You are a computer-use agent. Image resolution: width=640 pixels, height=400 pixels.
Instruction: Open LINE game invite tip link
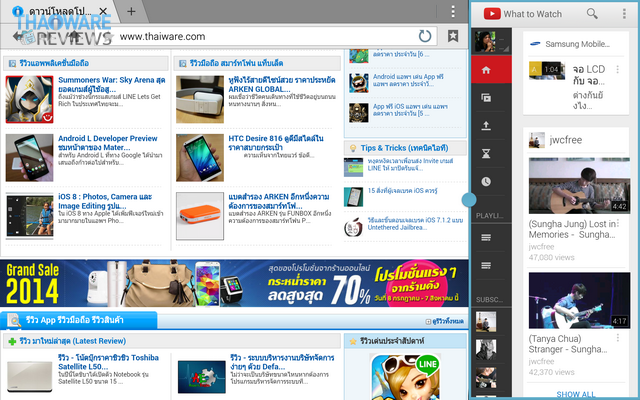[x=410, y=164]
